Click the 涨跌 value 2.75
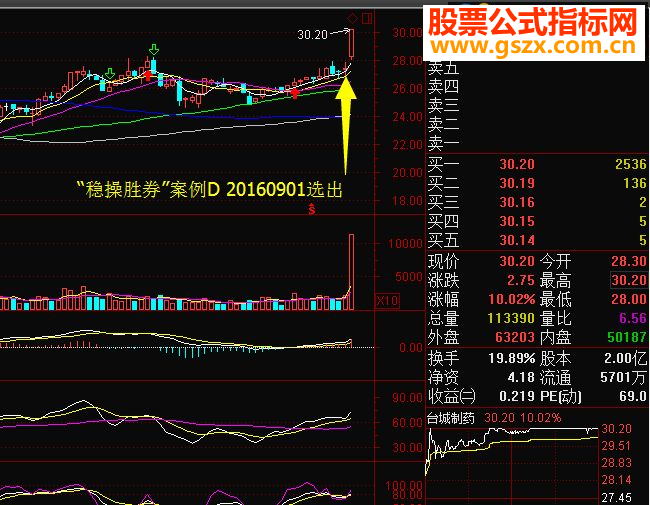The image size is (650, 505). (521, 281)
